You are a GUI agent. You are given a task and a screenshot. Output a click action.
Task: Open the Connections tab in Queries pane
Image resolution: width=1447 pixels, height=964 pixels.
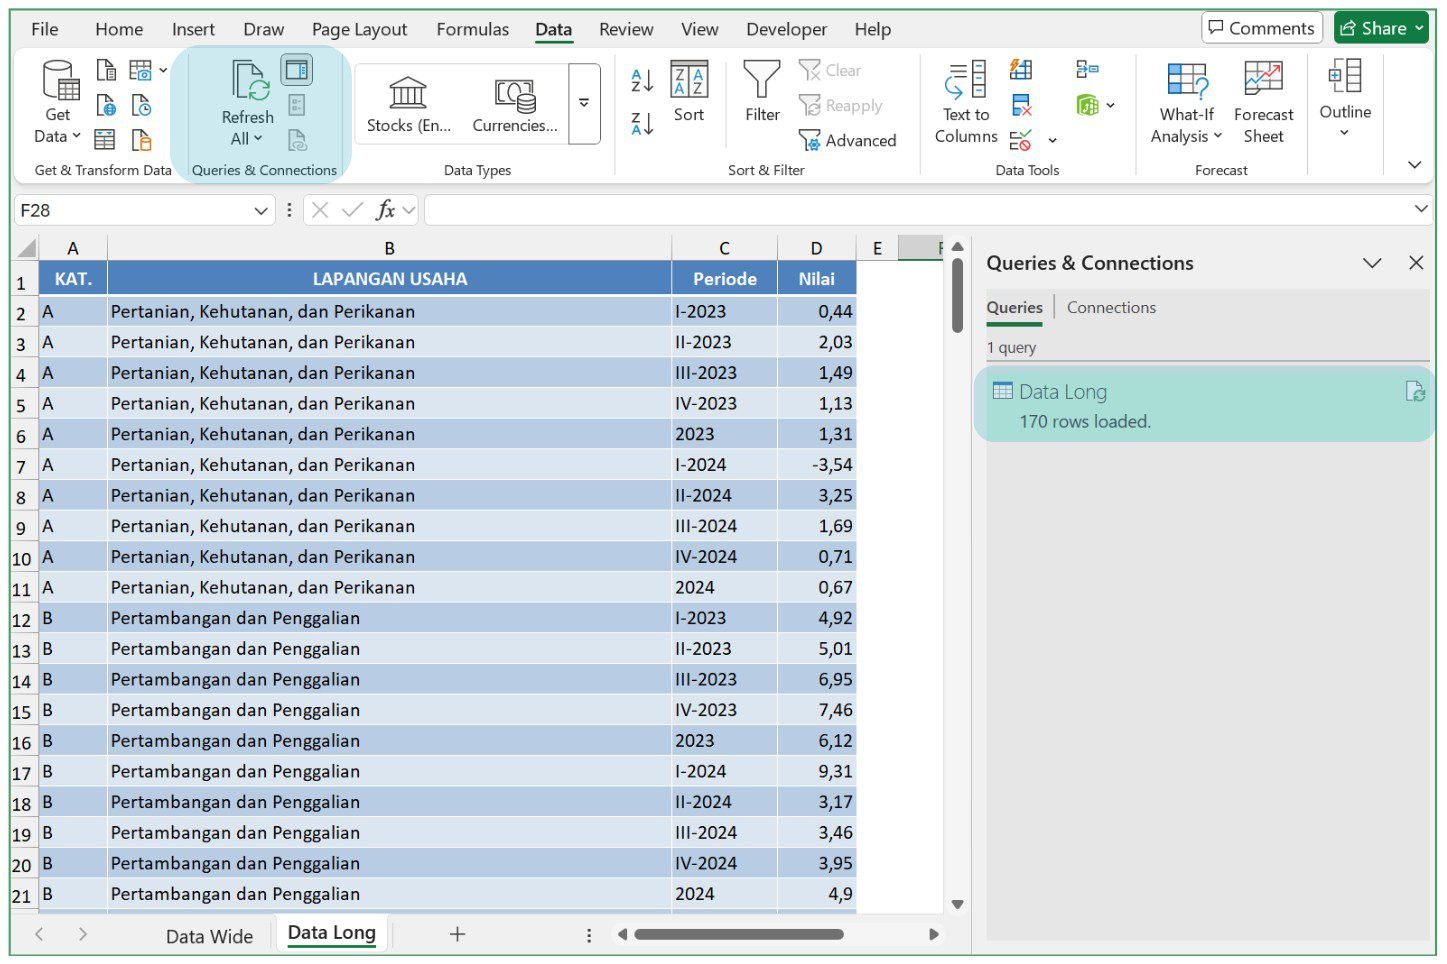tap(1110, 307)
